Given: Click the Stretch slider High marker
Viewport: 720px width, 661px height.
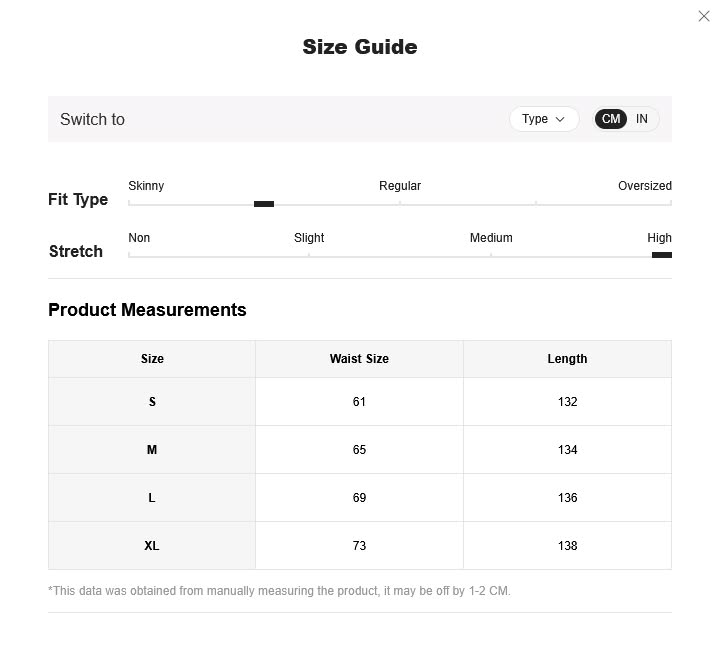Looking at the screenshot, I should [661, 255].
